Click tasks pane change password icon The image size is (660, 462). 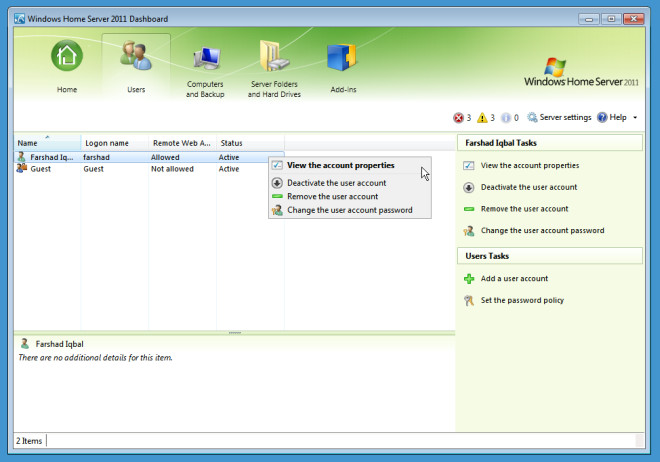[x=468, y=231]
